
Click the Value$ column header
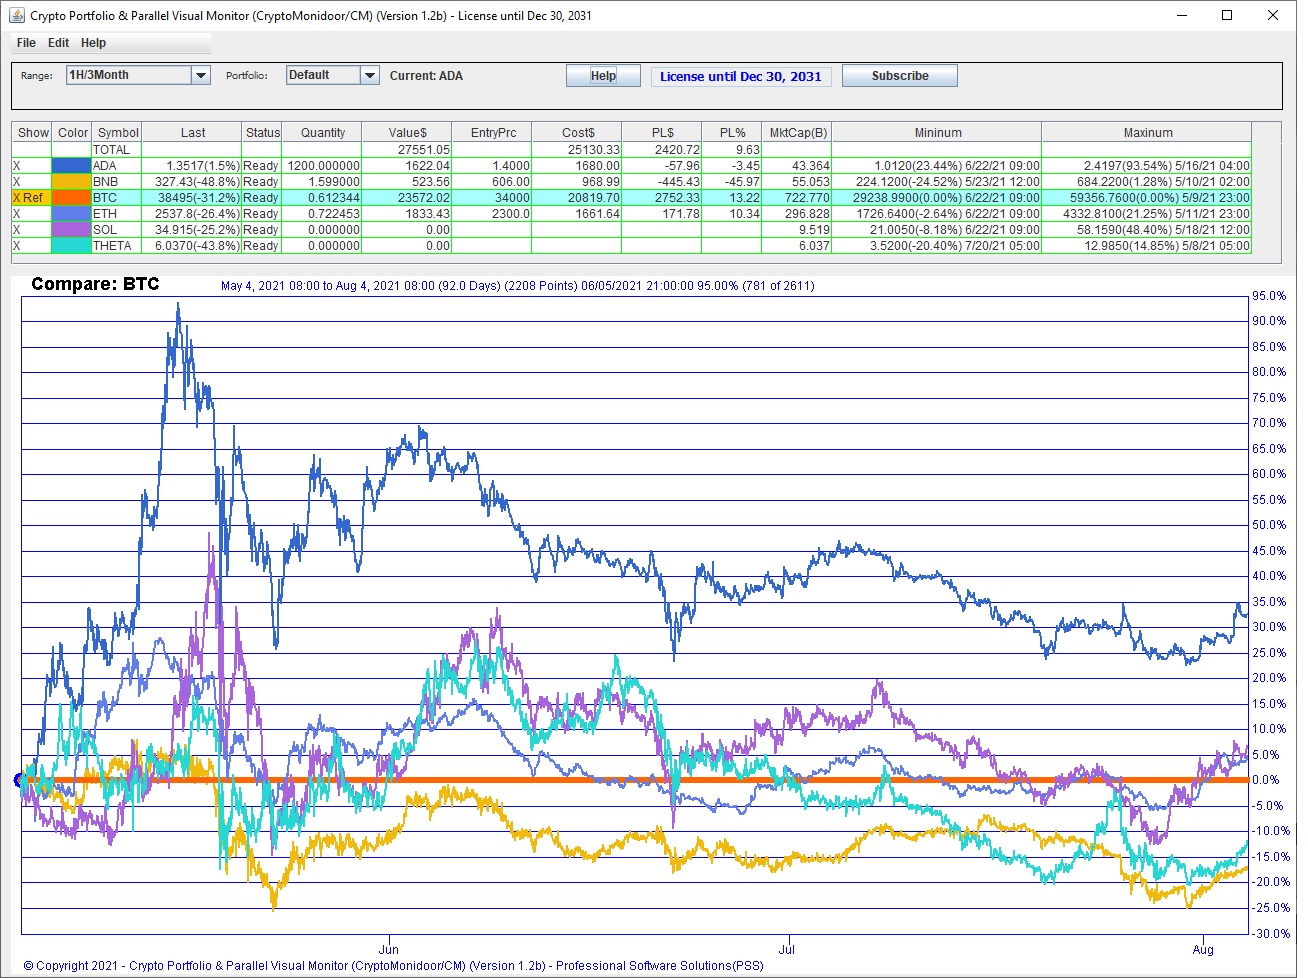(x=407, y=132)
